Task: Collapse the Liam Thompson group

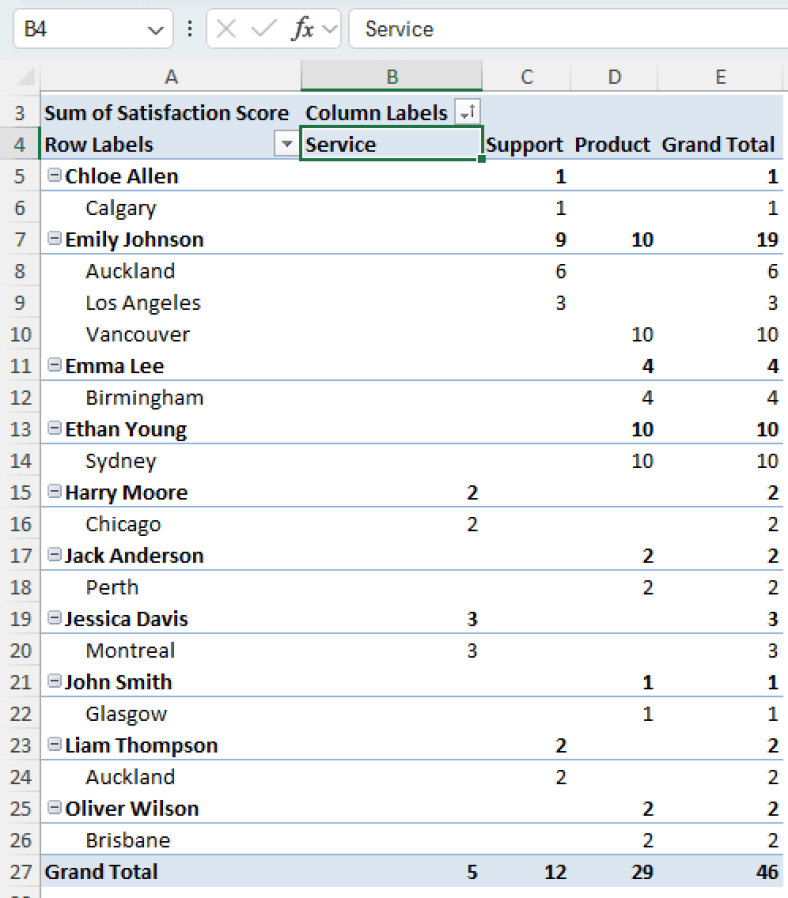Action: [54, 745]
